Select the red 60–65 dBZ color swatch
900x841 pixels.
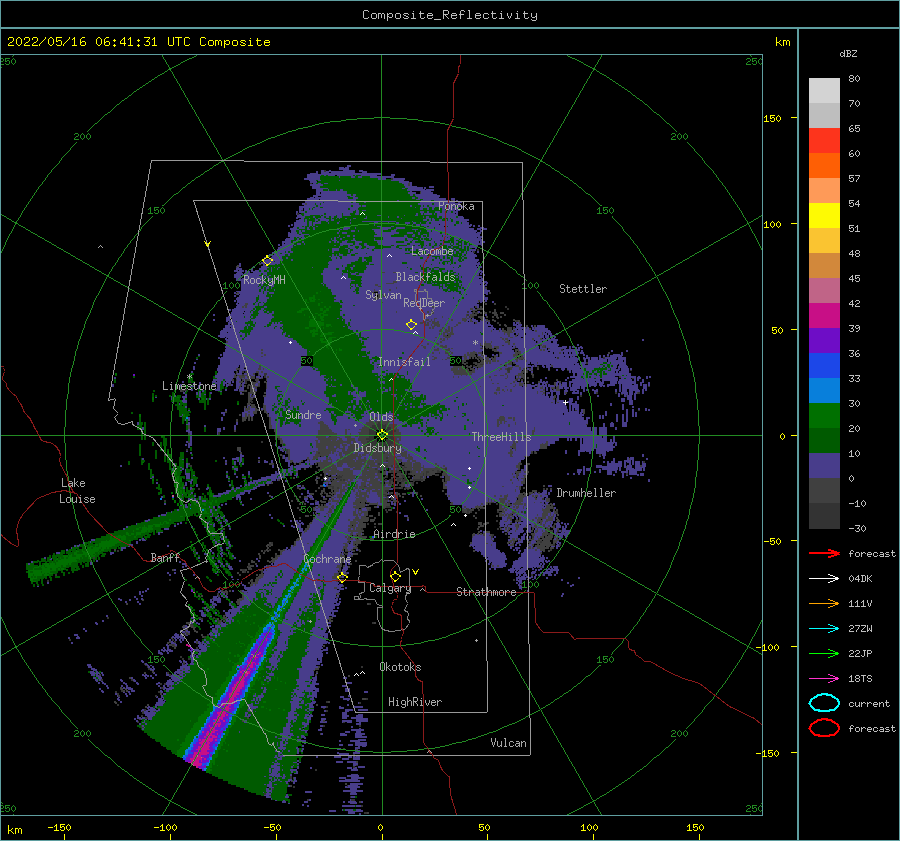click(x=824, y=141)
